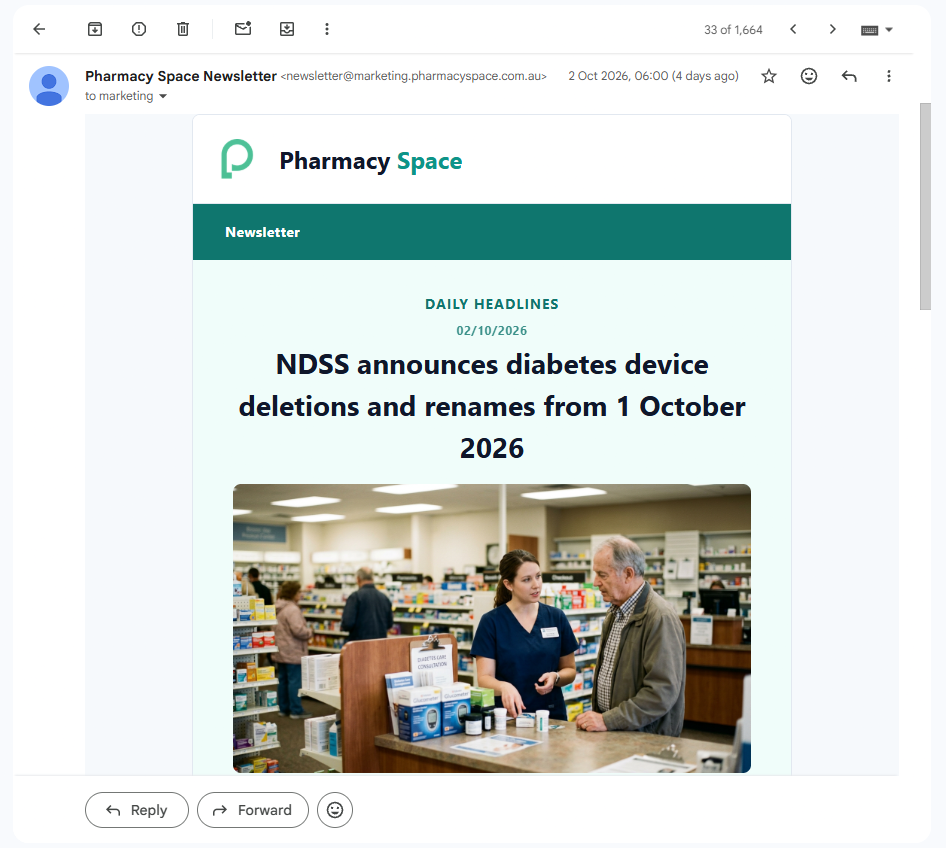This screenshot has width=946, height=848.
Task: Click the date text 02/10/2026
Action: (492, 331)
